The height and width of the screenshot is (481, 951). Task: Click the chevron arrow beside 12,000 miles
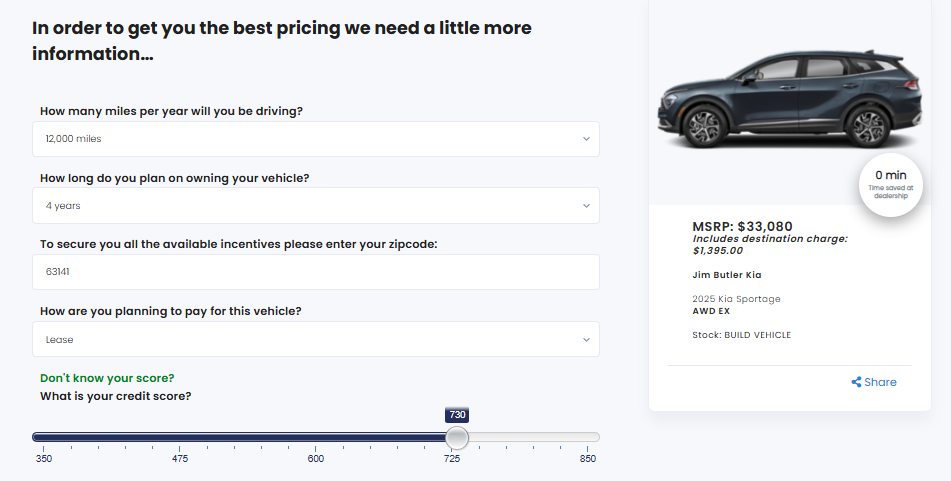tap(586, 139)
